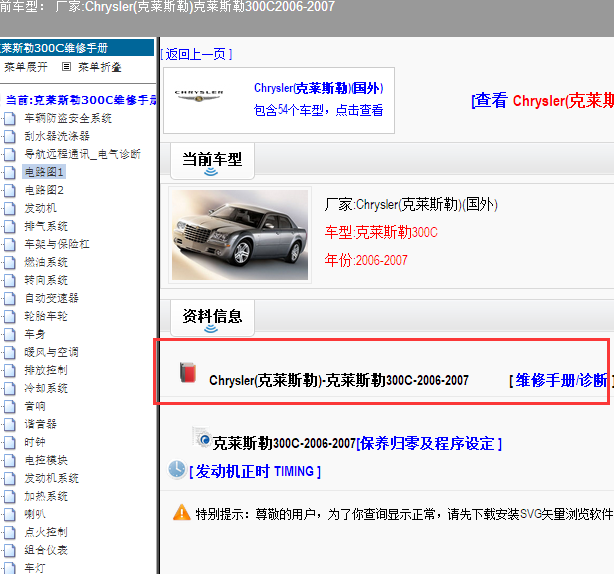Click the gear document icon beside 保养归零

pos(202,437)
